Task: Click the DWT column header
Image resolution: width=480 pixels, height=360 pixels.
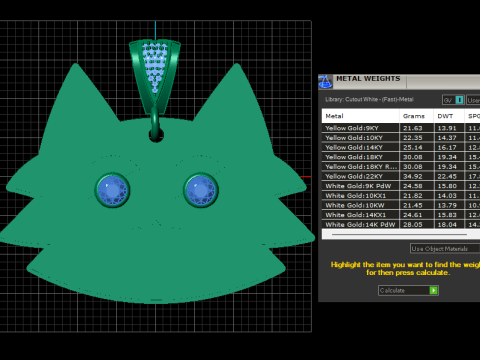Action: click(x=449, y=116)
